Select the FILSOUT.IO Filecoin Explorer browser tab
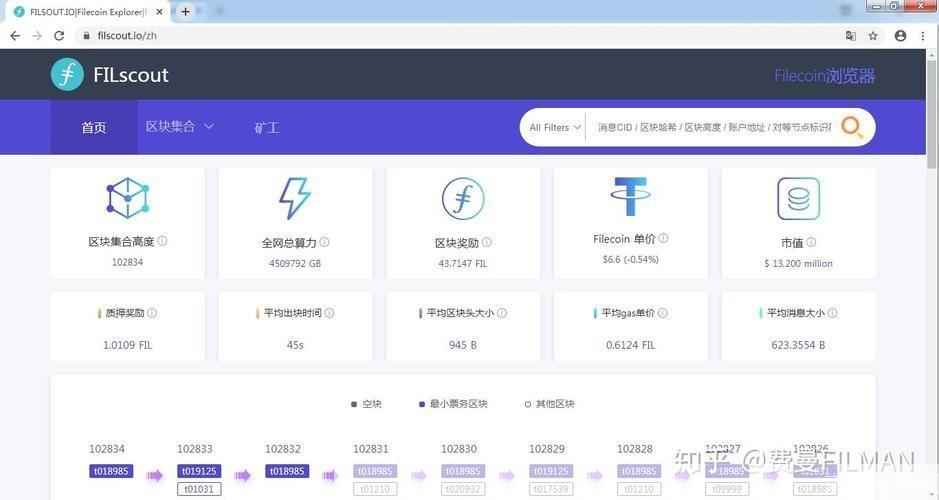The height and width of the screenshot is (500, 939). click(87, 12)
